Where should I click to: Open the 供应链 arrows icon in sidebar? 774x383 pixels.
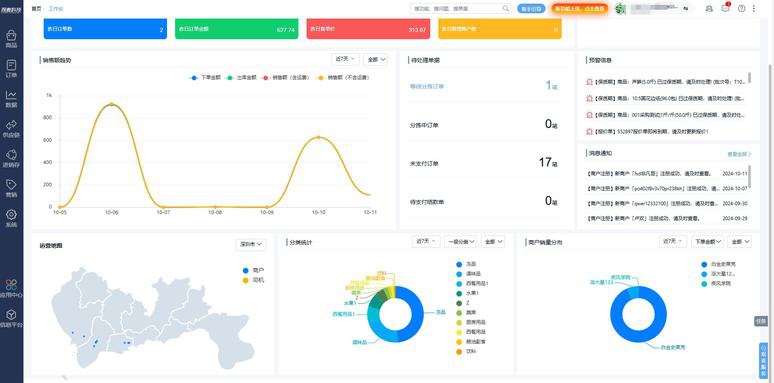(11, 125)
